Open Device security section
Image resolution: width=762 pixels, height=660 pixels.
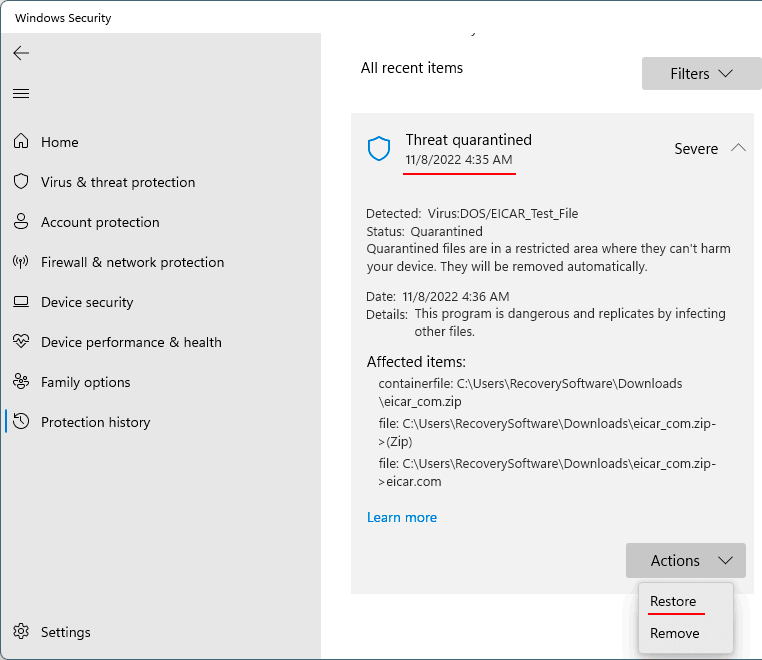click(87, 302)
